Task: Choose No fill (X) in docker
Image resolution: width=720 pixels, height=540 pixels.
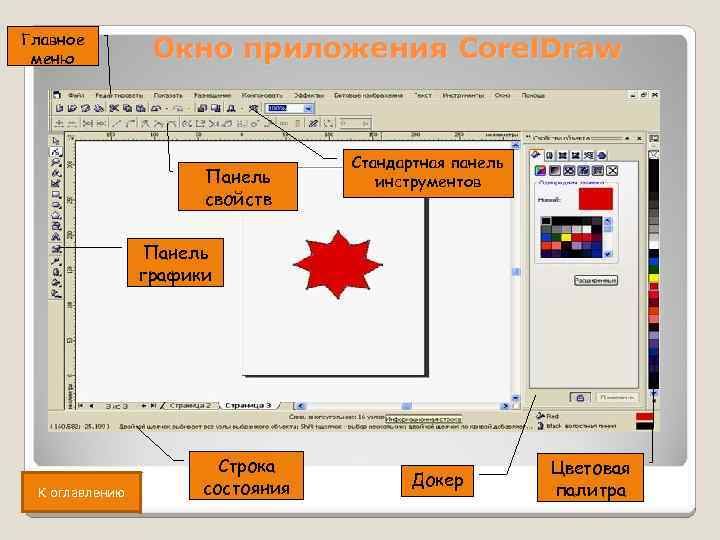Action: pos(613,170)
